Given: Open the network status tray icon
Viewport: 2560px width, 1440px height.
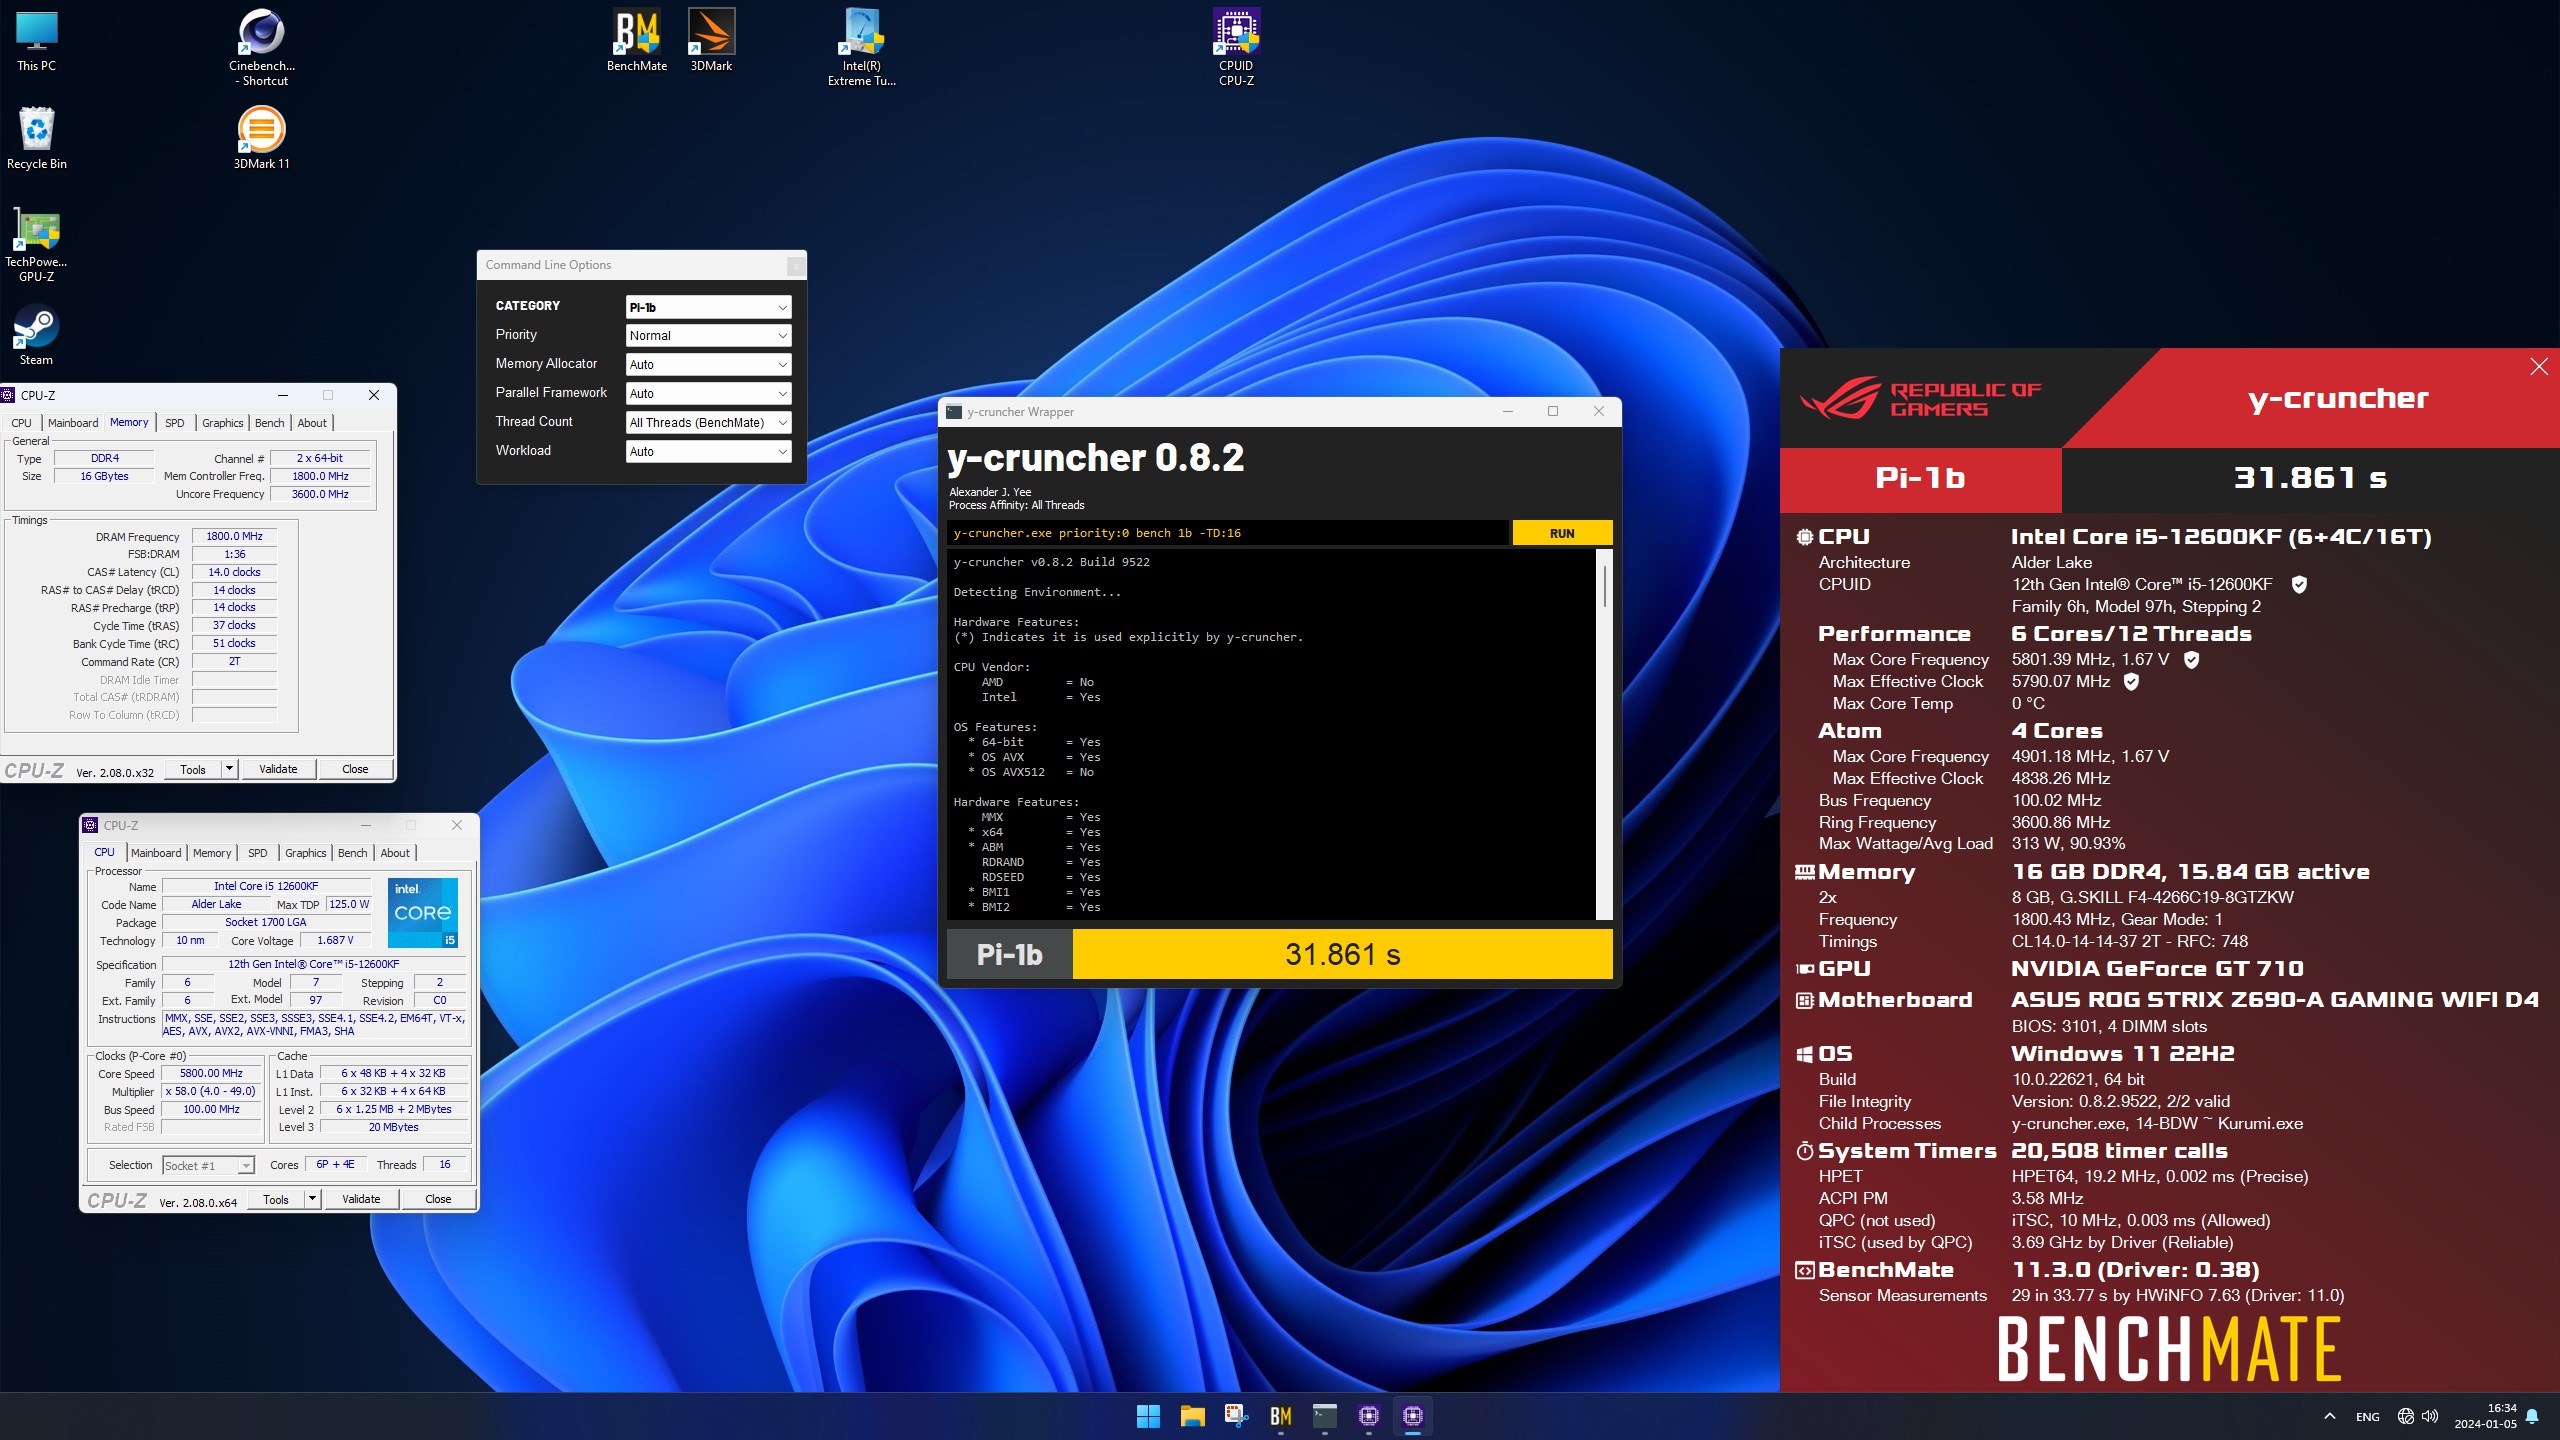Looking at the screenshot, I should [2406, 1416].
